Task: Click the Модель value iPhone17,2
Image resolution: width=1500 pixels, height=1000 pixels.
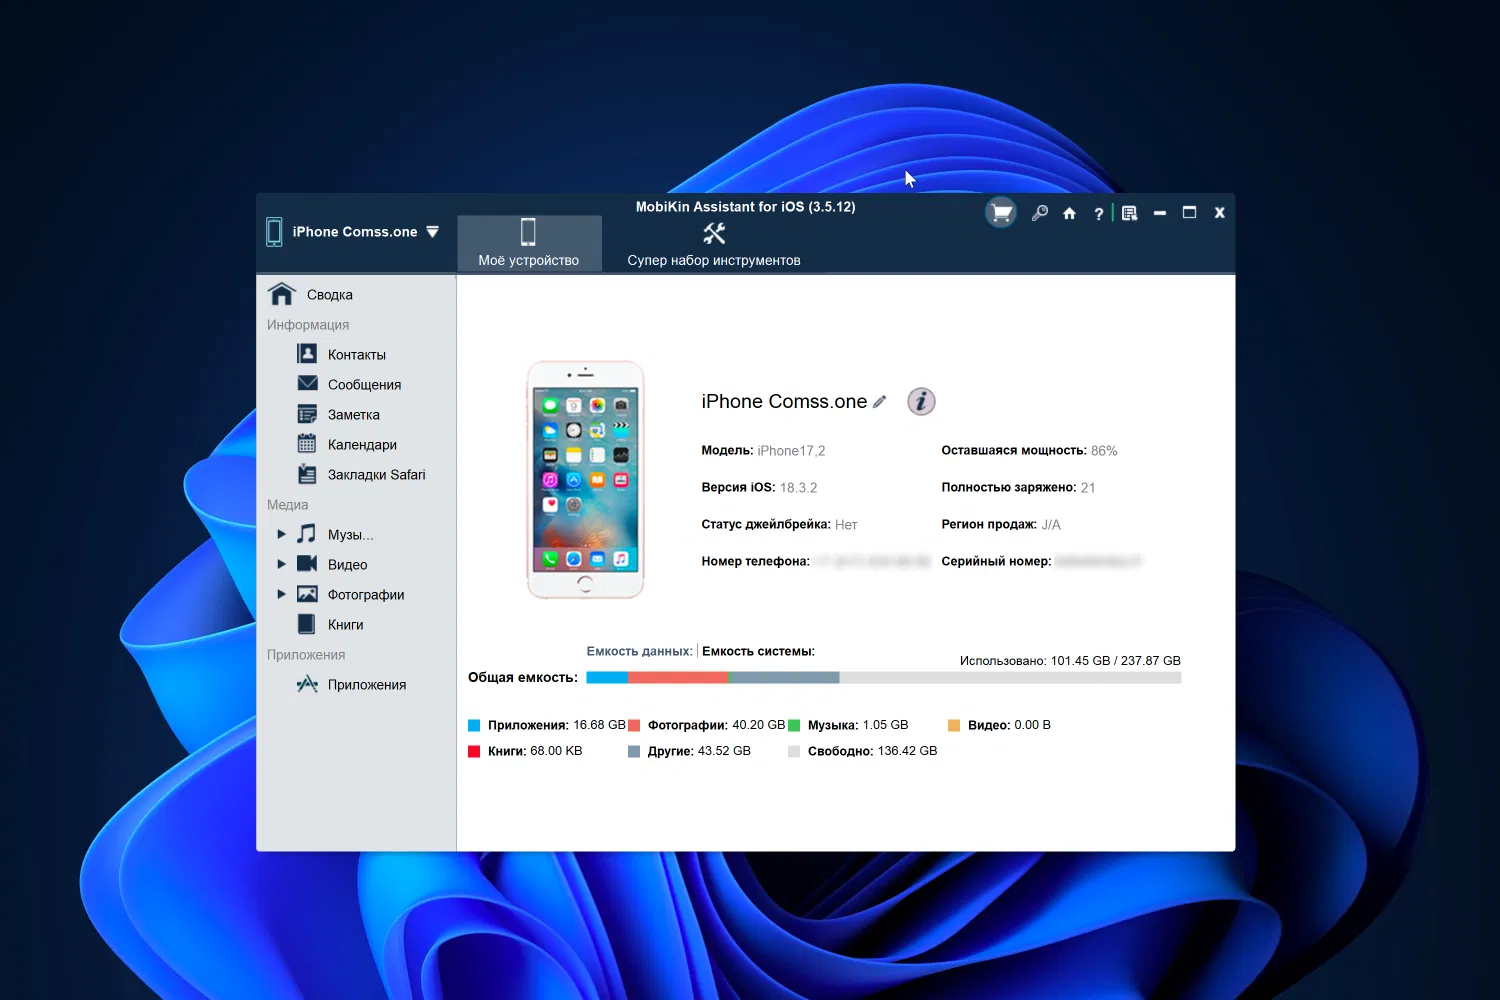Action: (791, 451)
